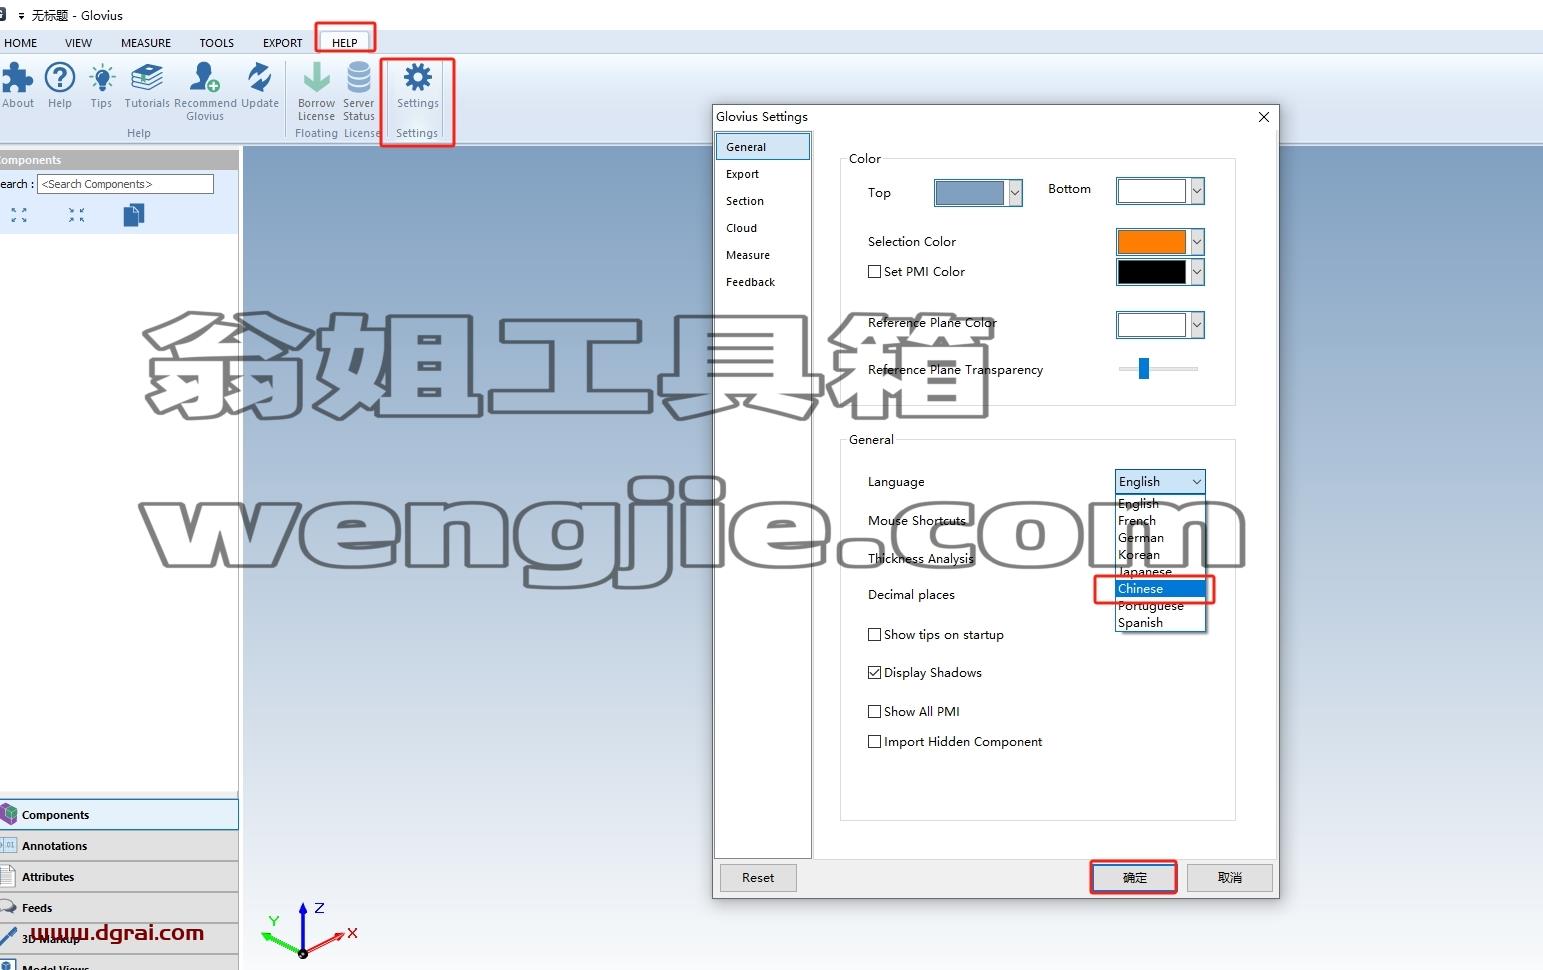This screenshot has width=1543, height=970.
Task: Click the Tutorials books icon
Action: coord(147,78)
